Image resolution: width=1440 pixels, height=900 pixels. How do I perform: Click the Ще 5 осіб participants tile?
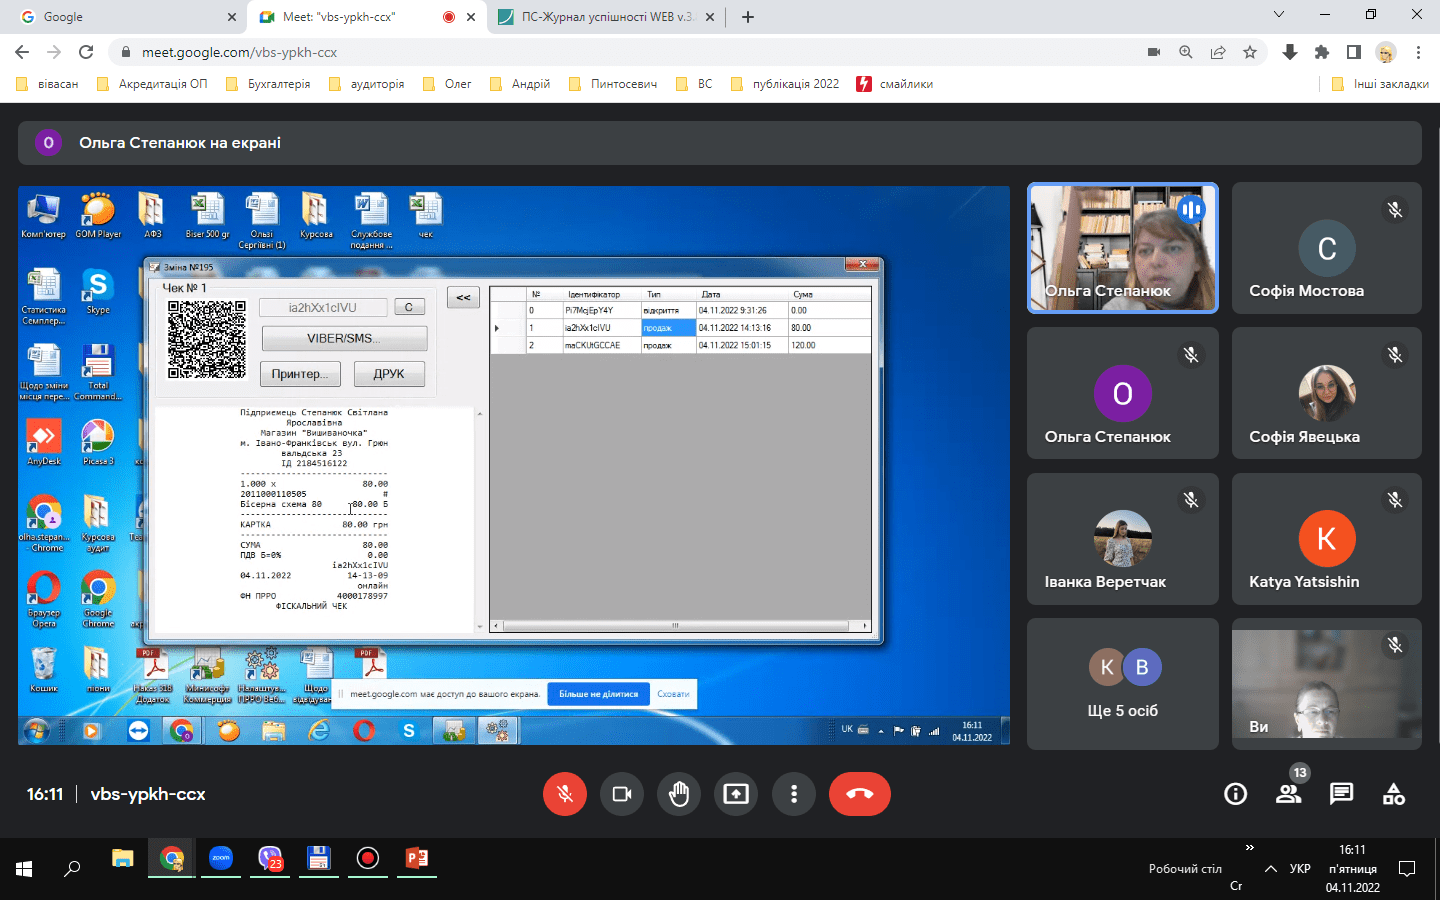1122,684
